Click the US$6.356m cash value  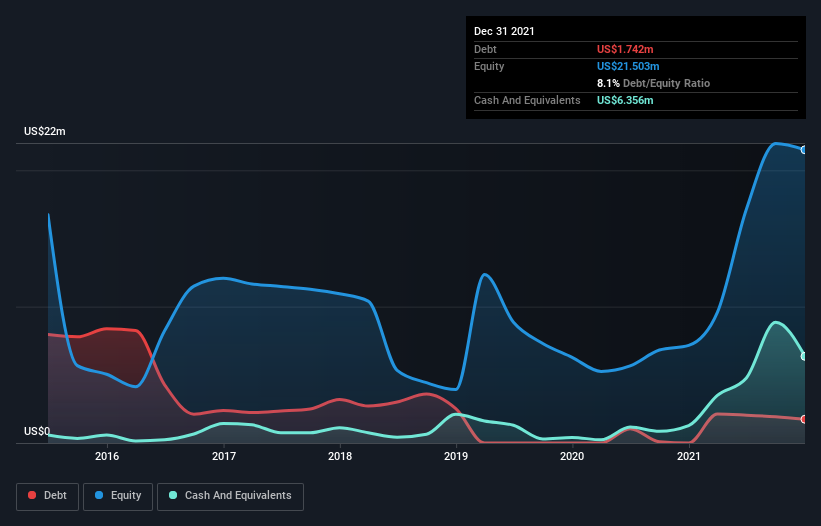(625, 100)
